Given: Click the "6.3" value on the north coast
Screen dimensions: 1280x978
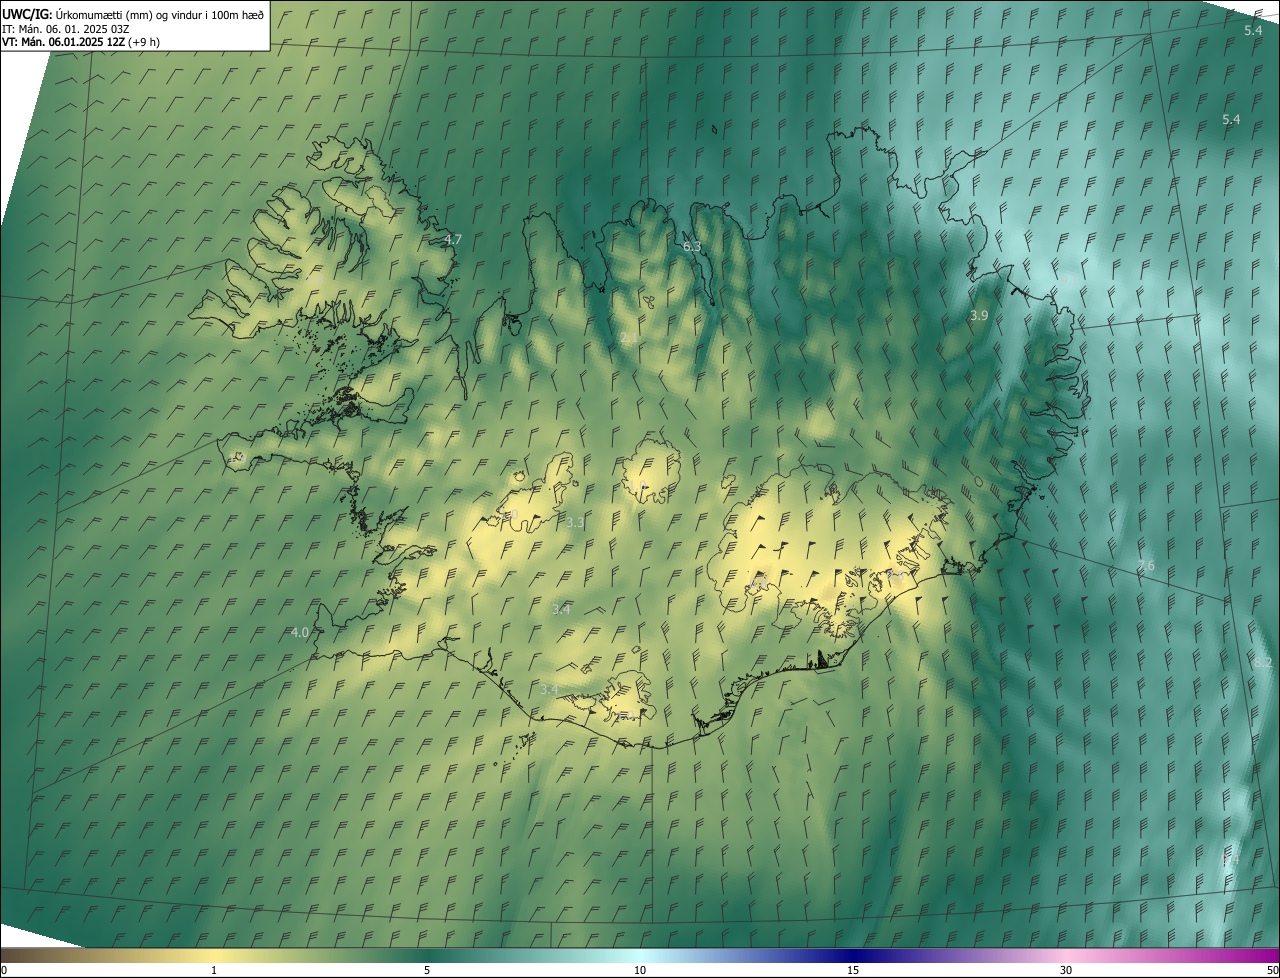Looking at the screenshot, I should [692, 246].
